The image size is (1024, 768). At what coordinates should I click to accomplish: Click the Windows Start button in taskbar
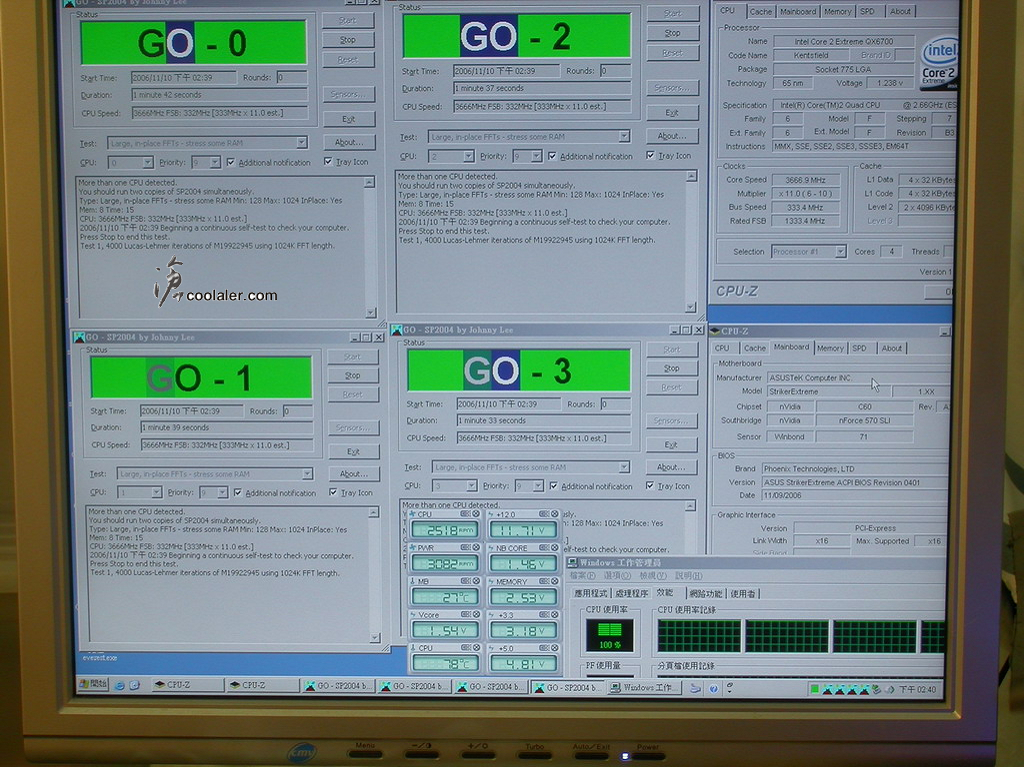[93, 686]
